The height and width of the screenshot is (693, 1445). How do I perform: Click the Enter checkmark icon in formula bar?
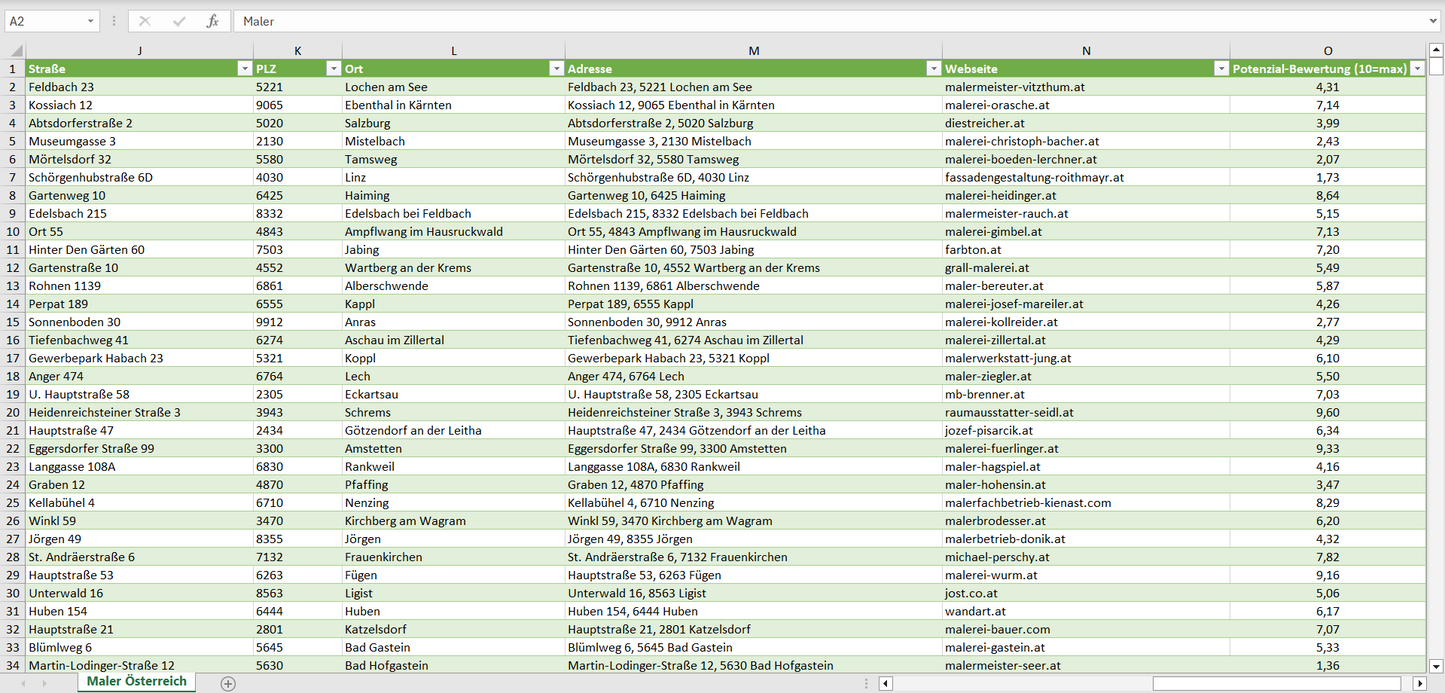[179, 21]
